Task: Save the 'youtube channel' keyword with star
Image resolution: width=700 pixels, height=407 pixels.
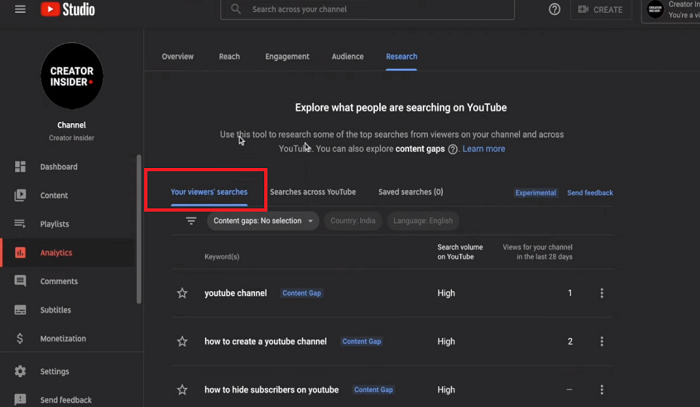Action: coord(182,294)
